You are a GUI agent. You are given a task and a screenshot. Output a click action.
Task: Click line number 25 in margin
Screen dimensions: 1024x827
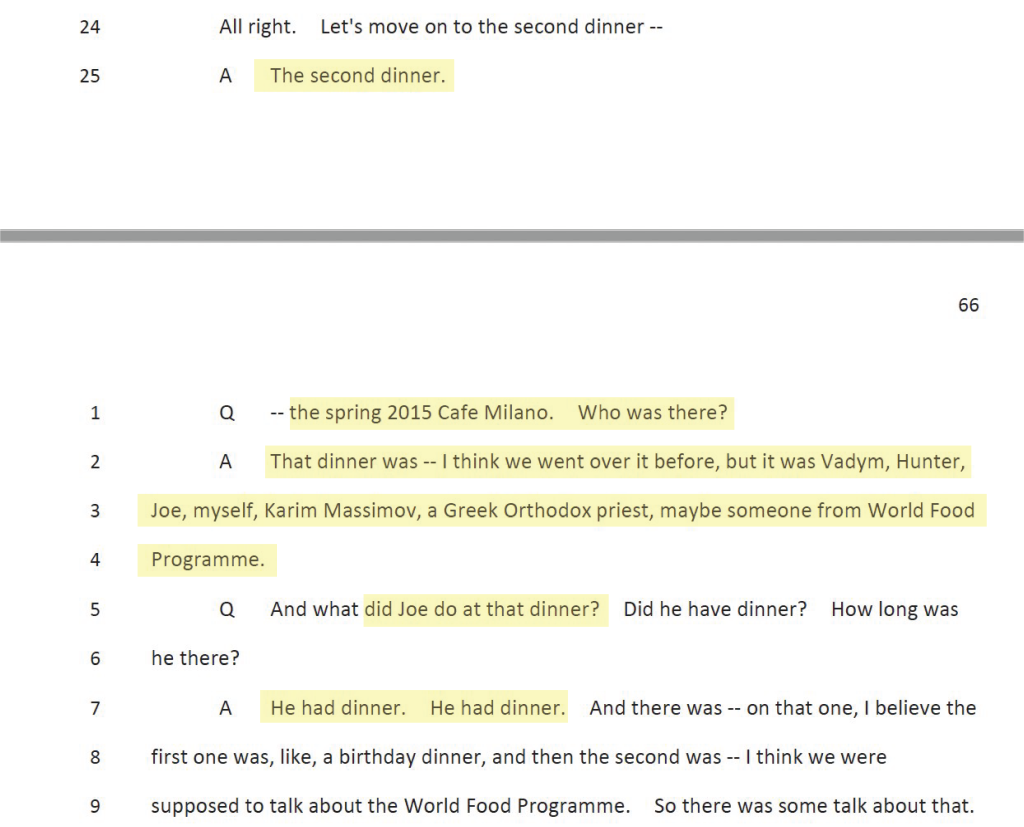[x=90, y=76]
